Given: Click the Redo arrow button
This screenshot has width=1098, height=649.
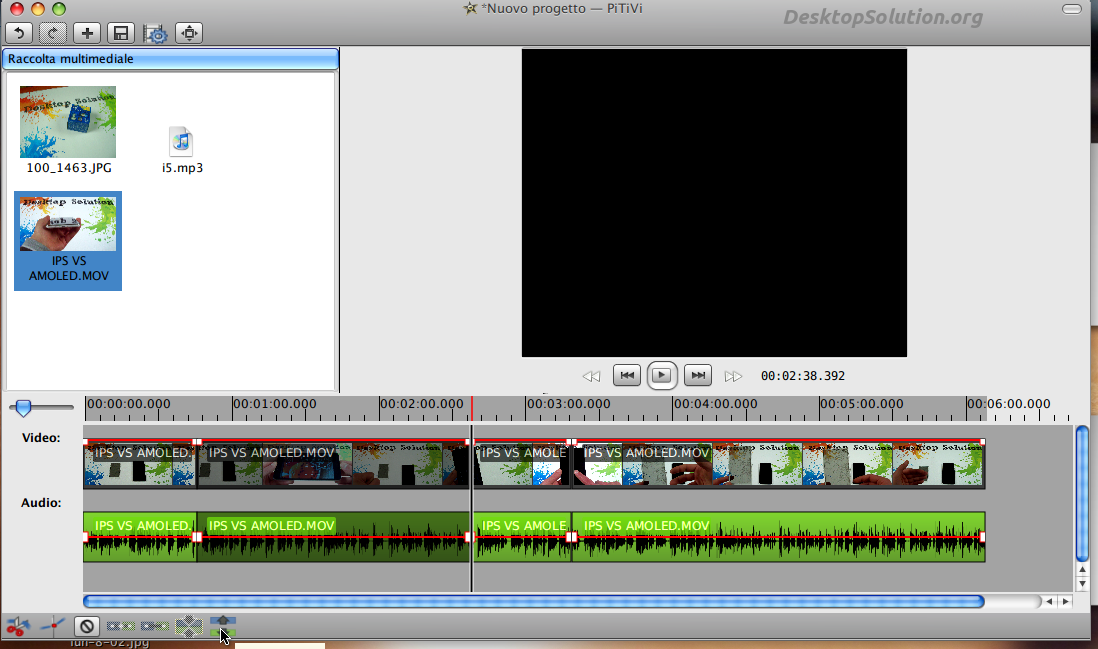Looking at the screenshot, I should (53, 33).
